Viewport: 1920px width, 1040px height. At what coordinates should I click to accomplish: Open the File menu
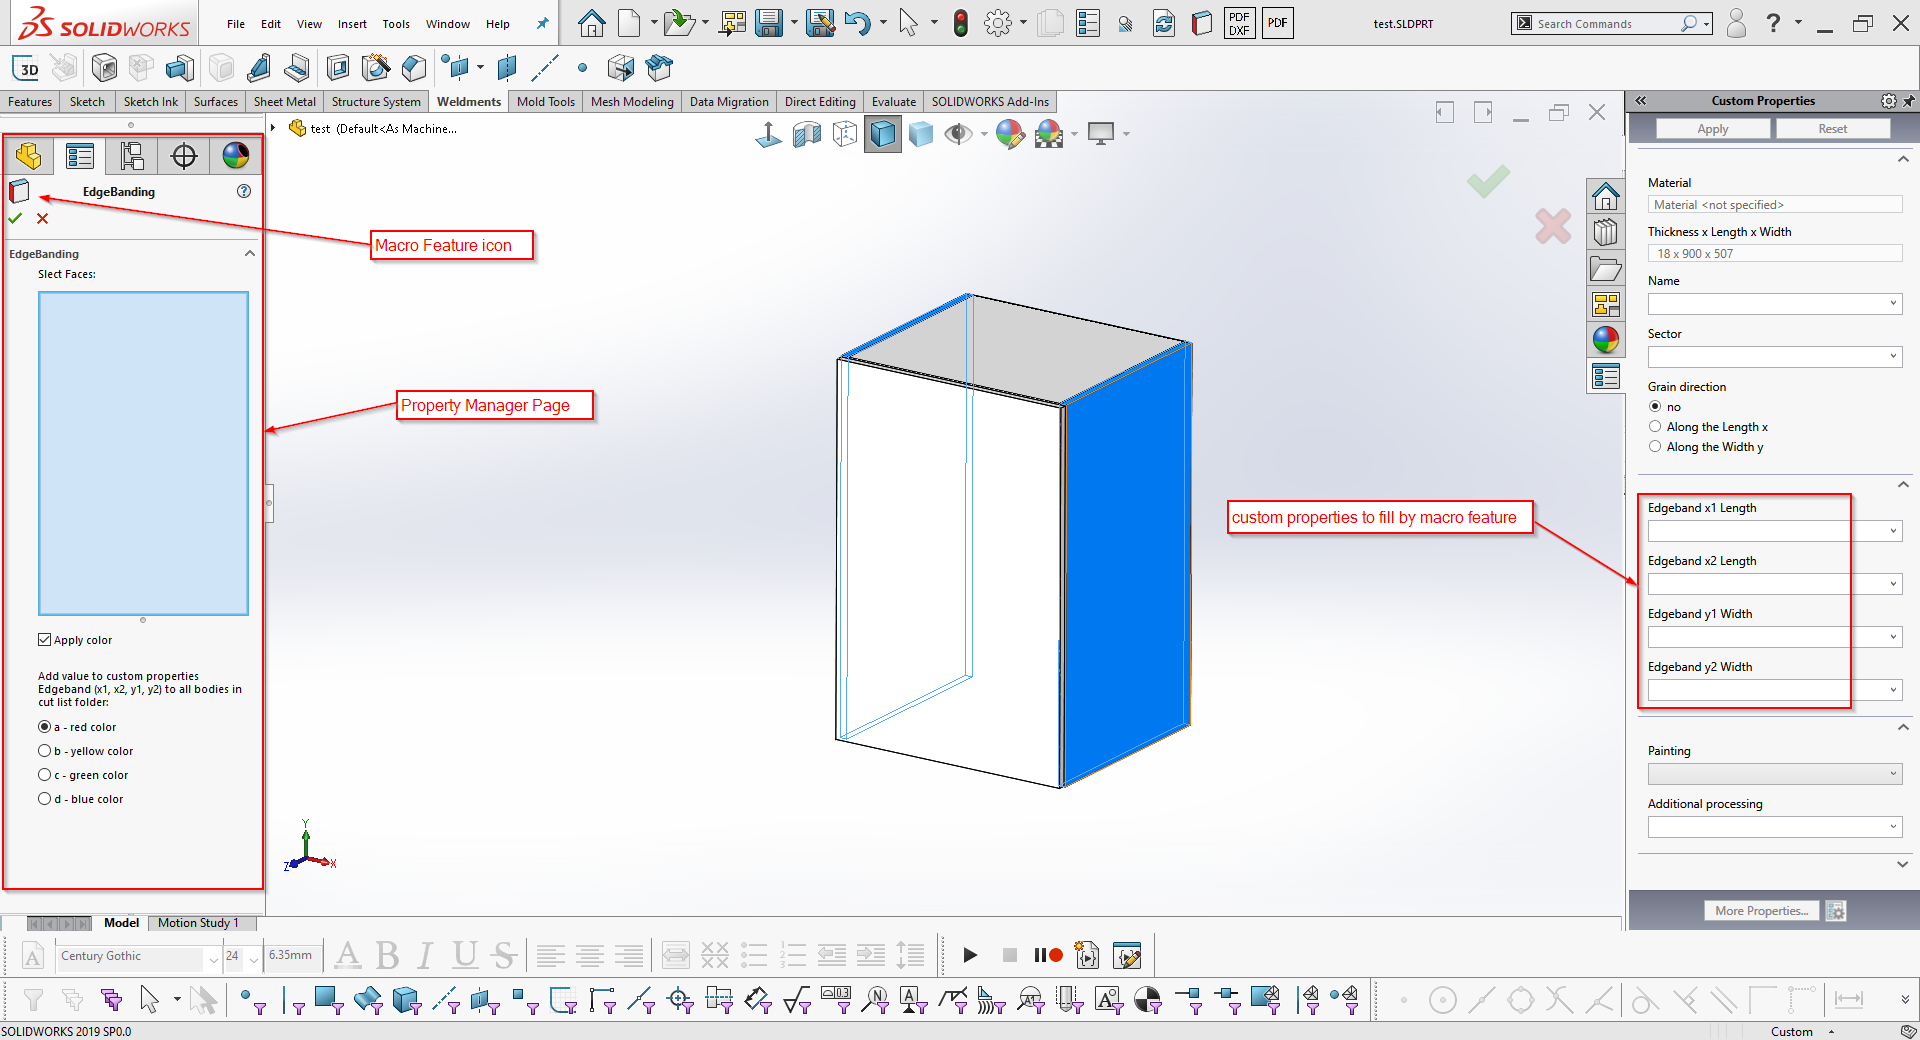236,24
